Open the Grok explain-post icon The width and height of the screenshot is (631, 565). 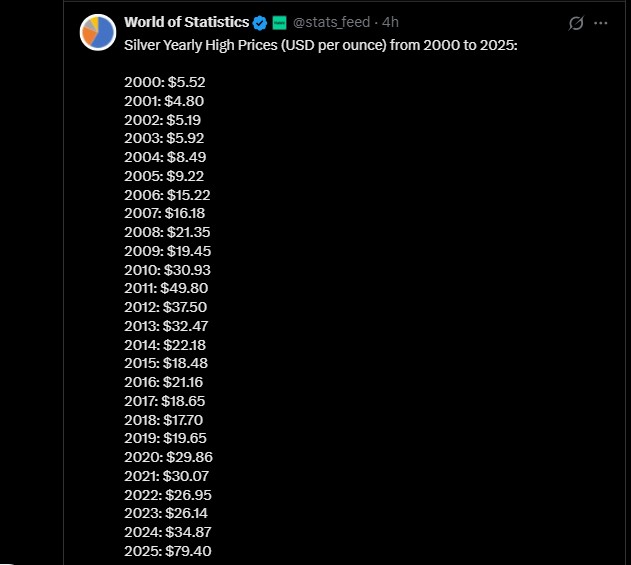(575, 23)
